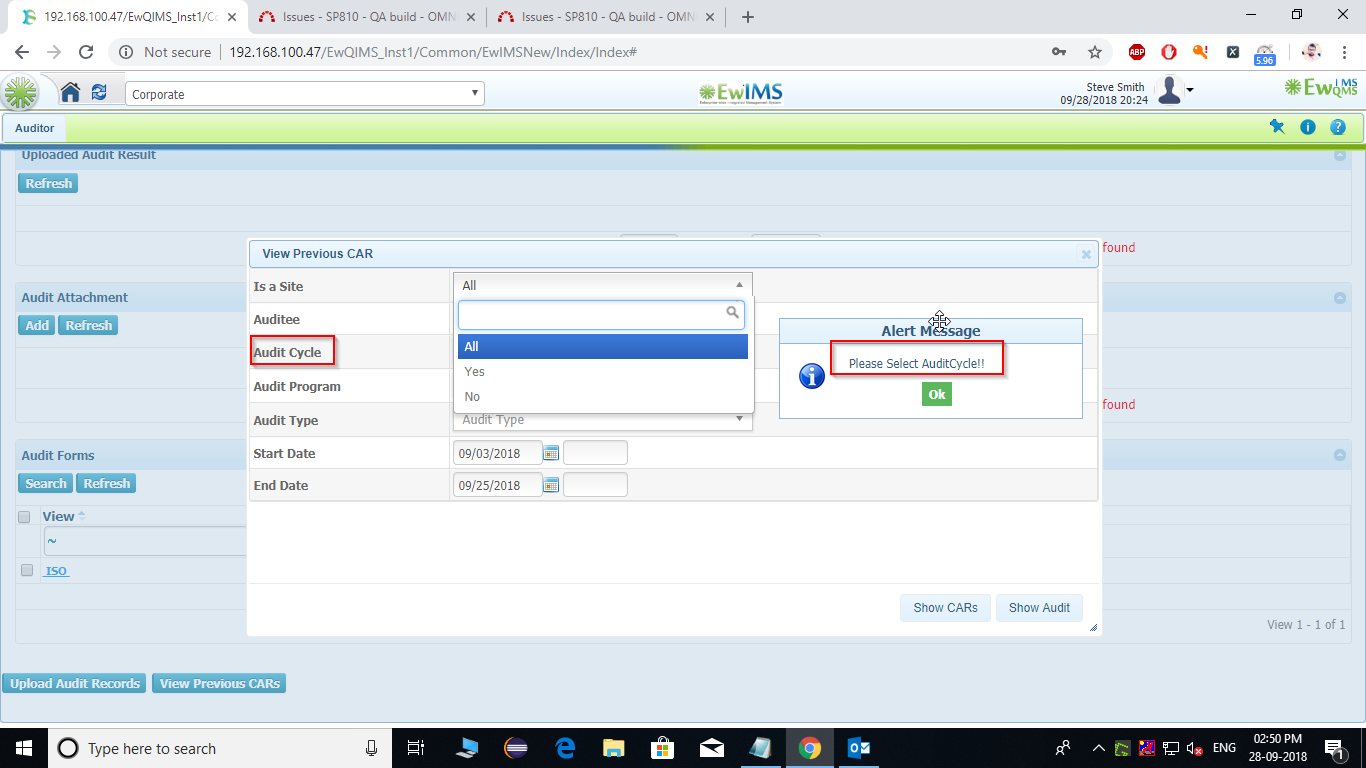The height and width of the screenshot is (768, 1366).
Task: Open Microsoft Edge from the taskbar
Action: [564, 748]
